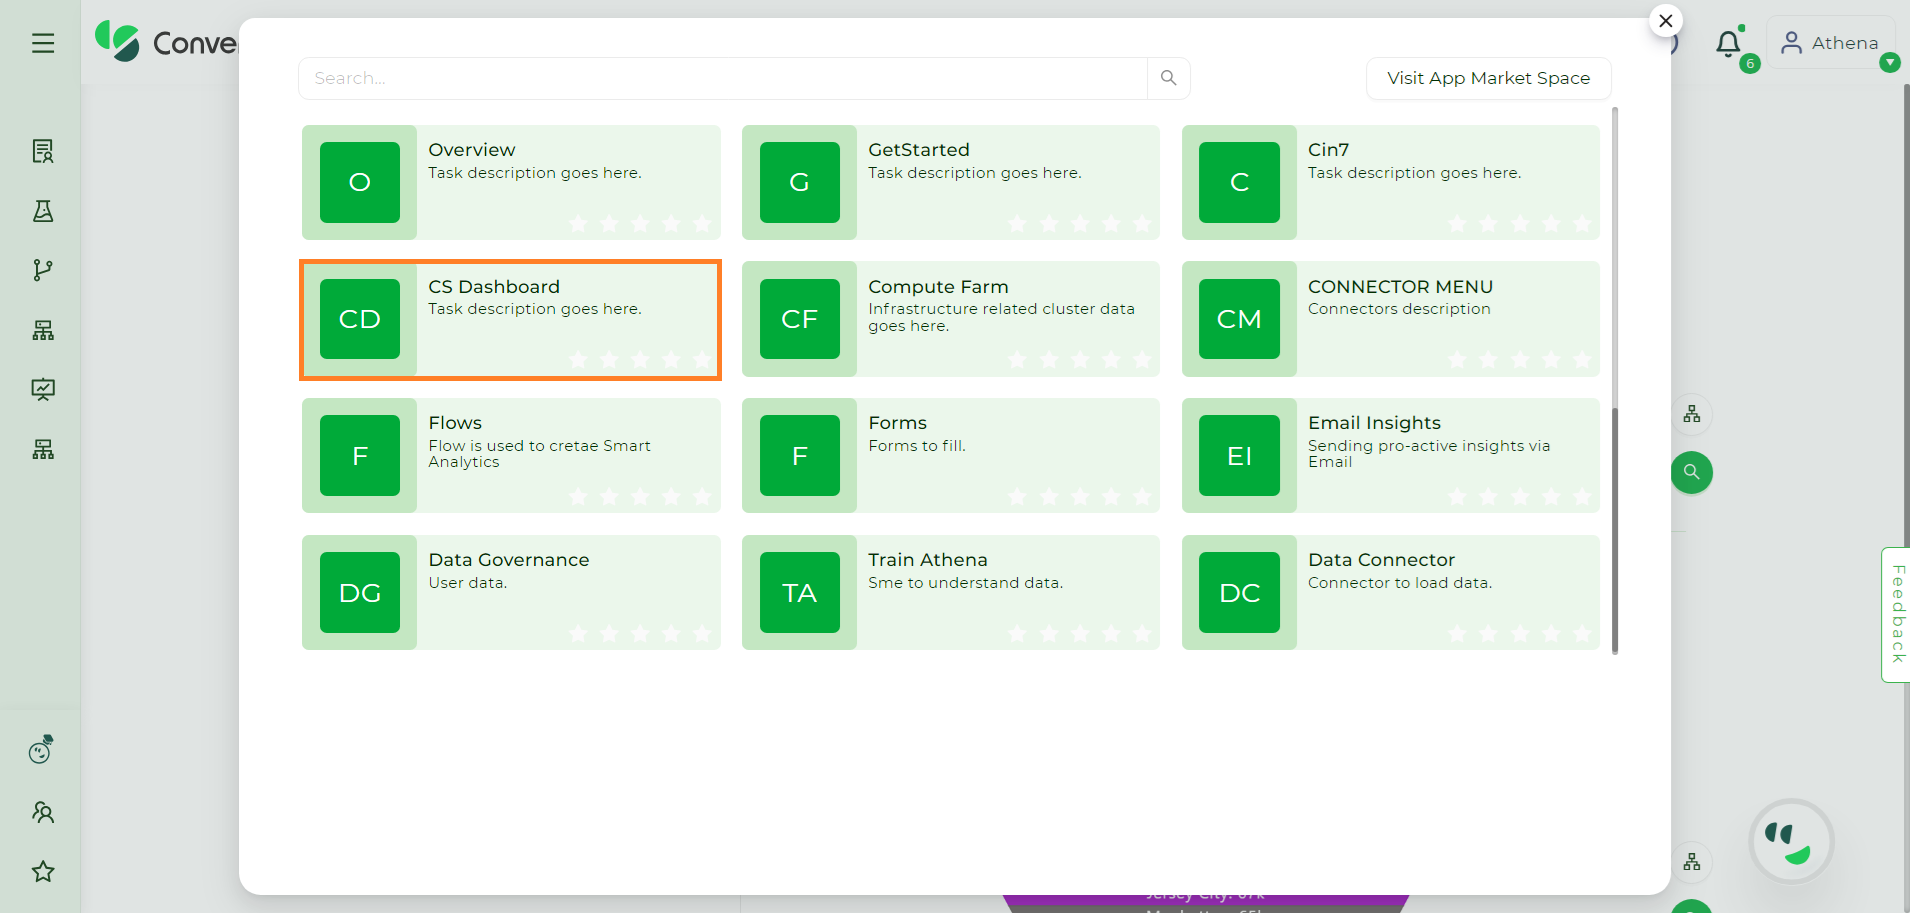Click the TA icon of Train Athena
1910x913 pixels.
pyautogui.click(x=800, y=593)
